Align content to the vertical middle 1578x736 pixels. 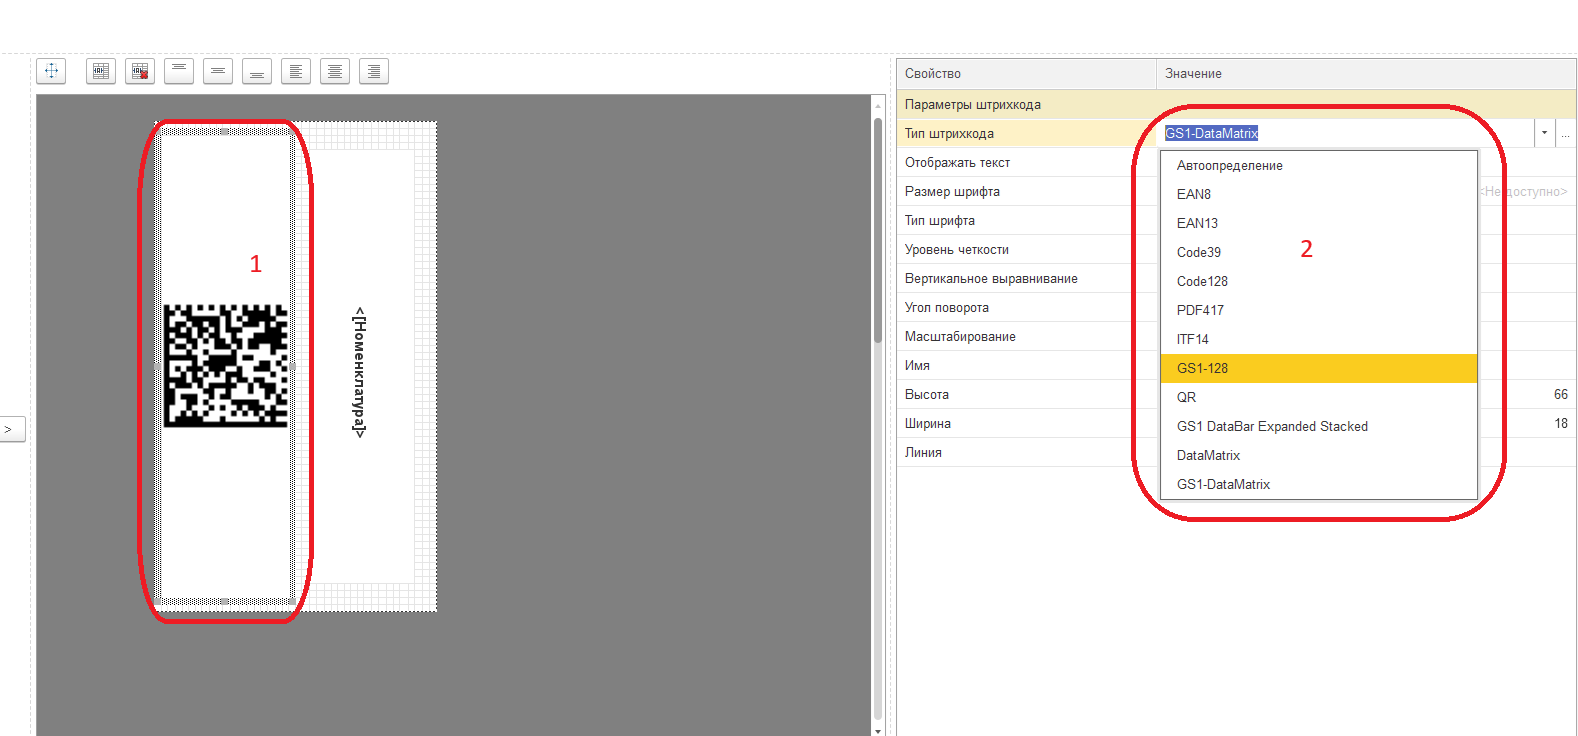coord(218,71)
